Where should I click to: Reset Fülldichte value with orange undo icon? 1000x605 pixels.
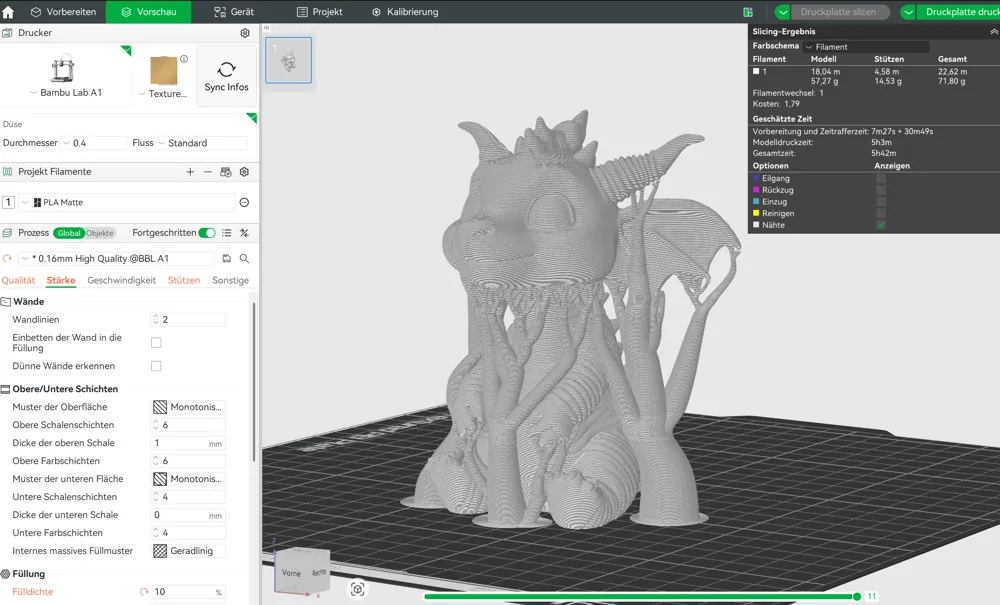click(x=144, y=592)
